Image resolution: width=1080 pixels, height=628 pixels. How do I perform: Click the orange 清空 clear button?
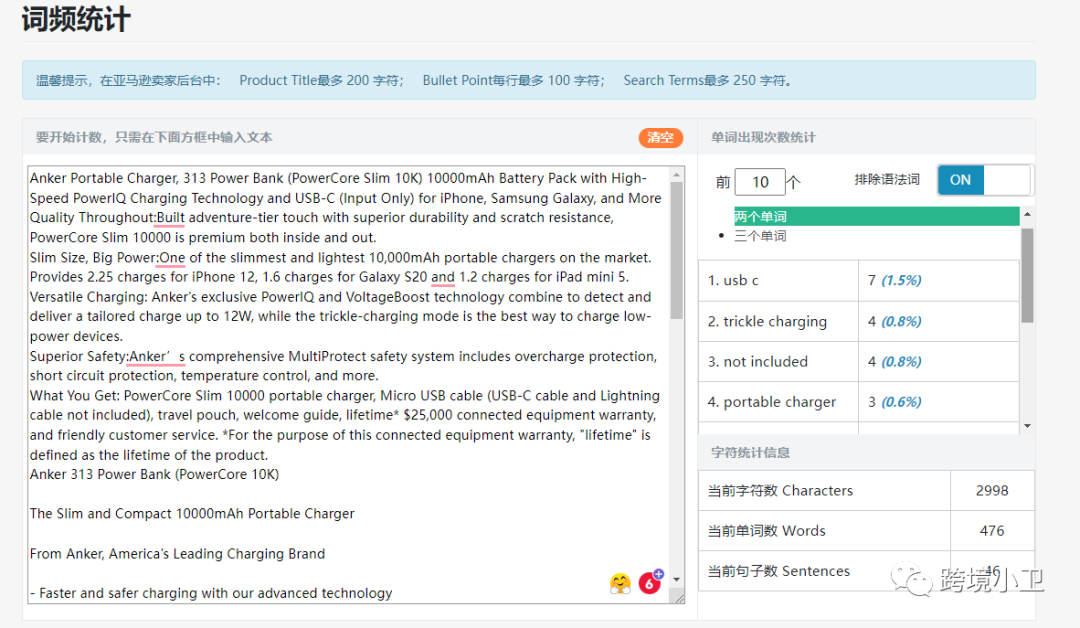(x=660, y=138)
